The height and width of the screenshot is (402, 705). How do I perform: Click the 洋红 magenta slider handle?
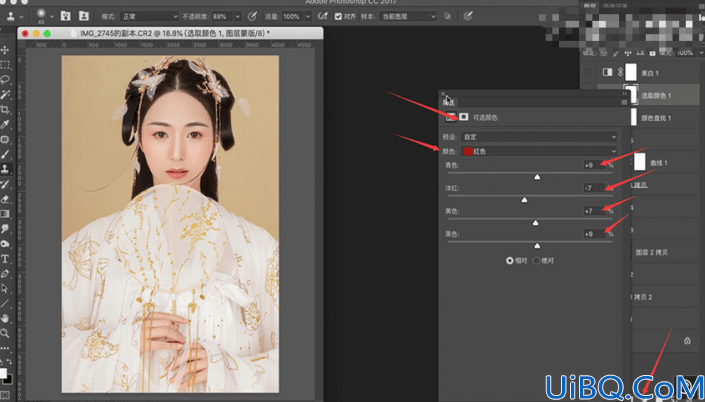pyautogui.click(x=524, y=200)
